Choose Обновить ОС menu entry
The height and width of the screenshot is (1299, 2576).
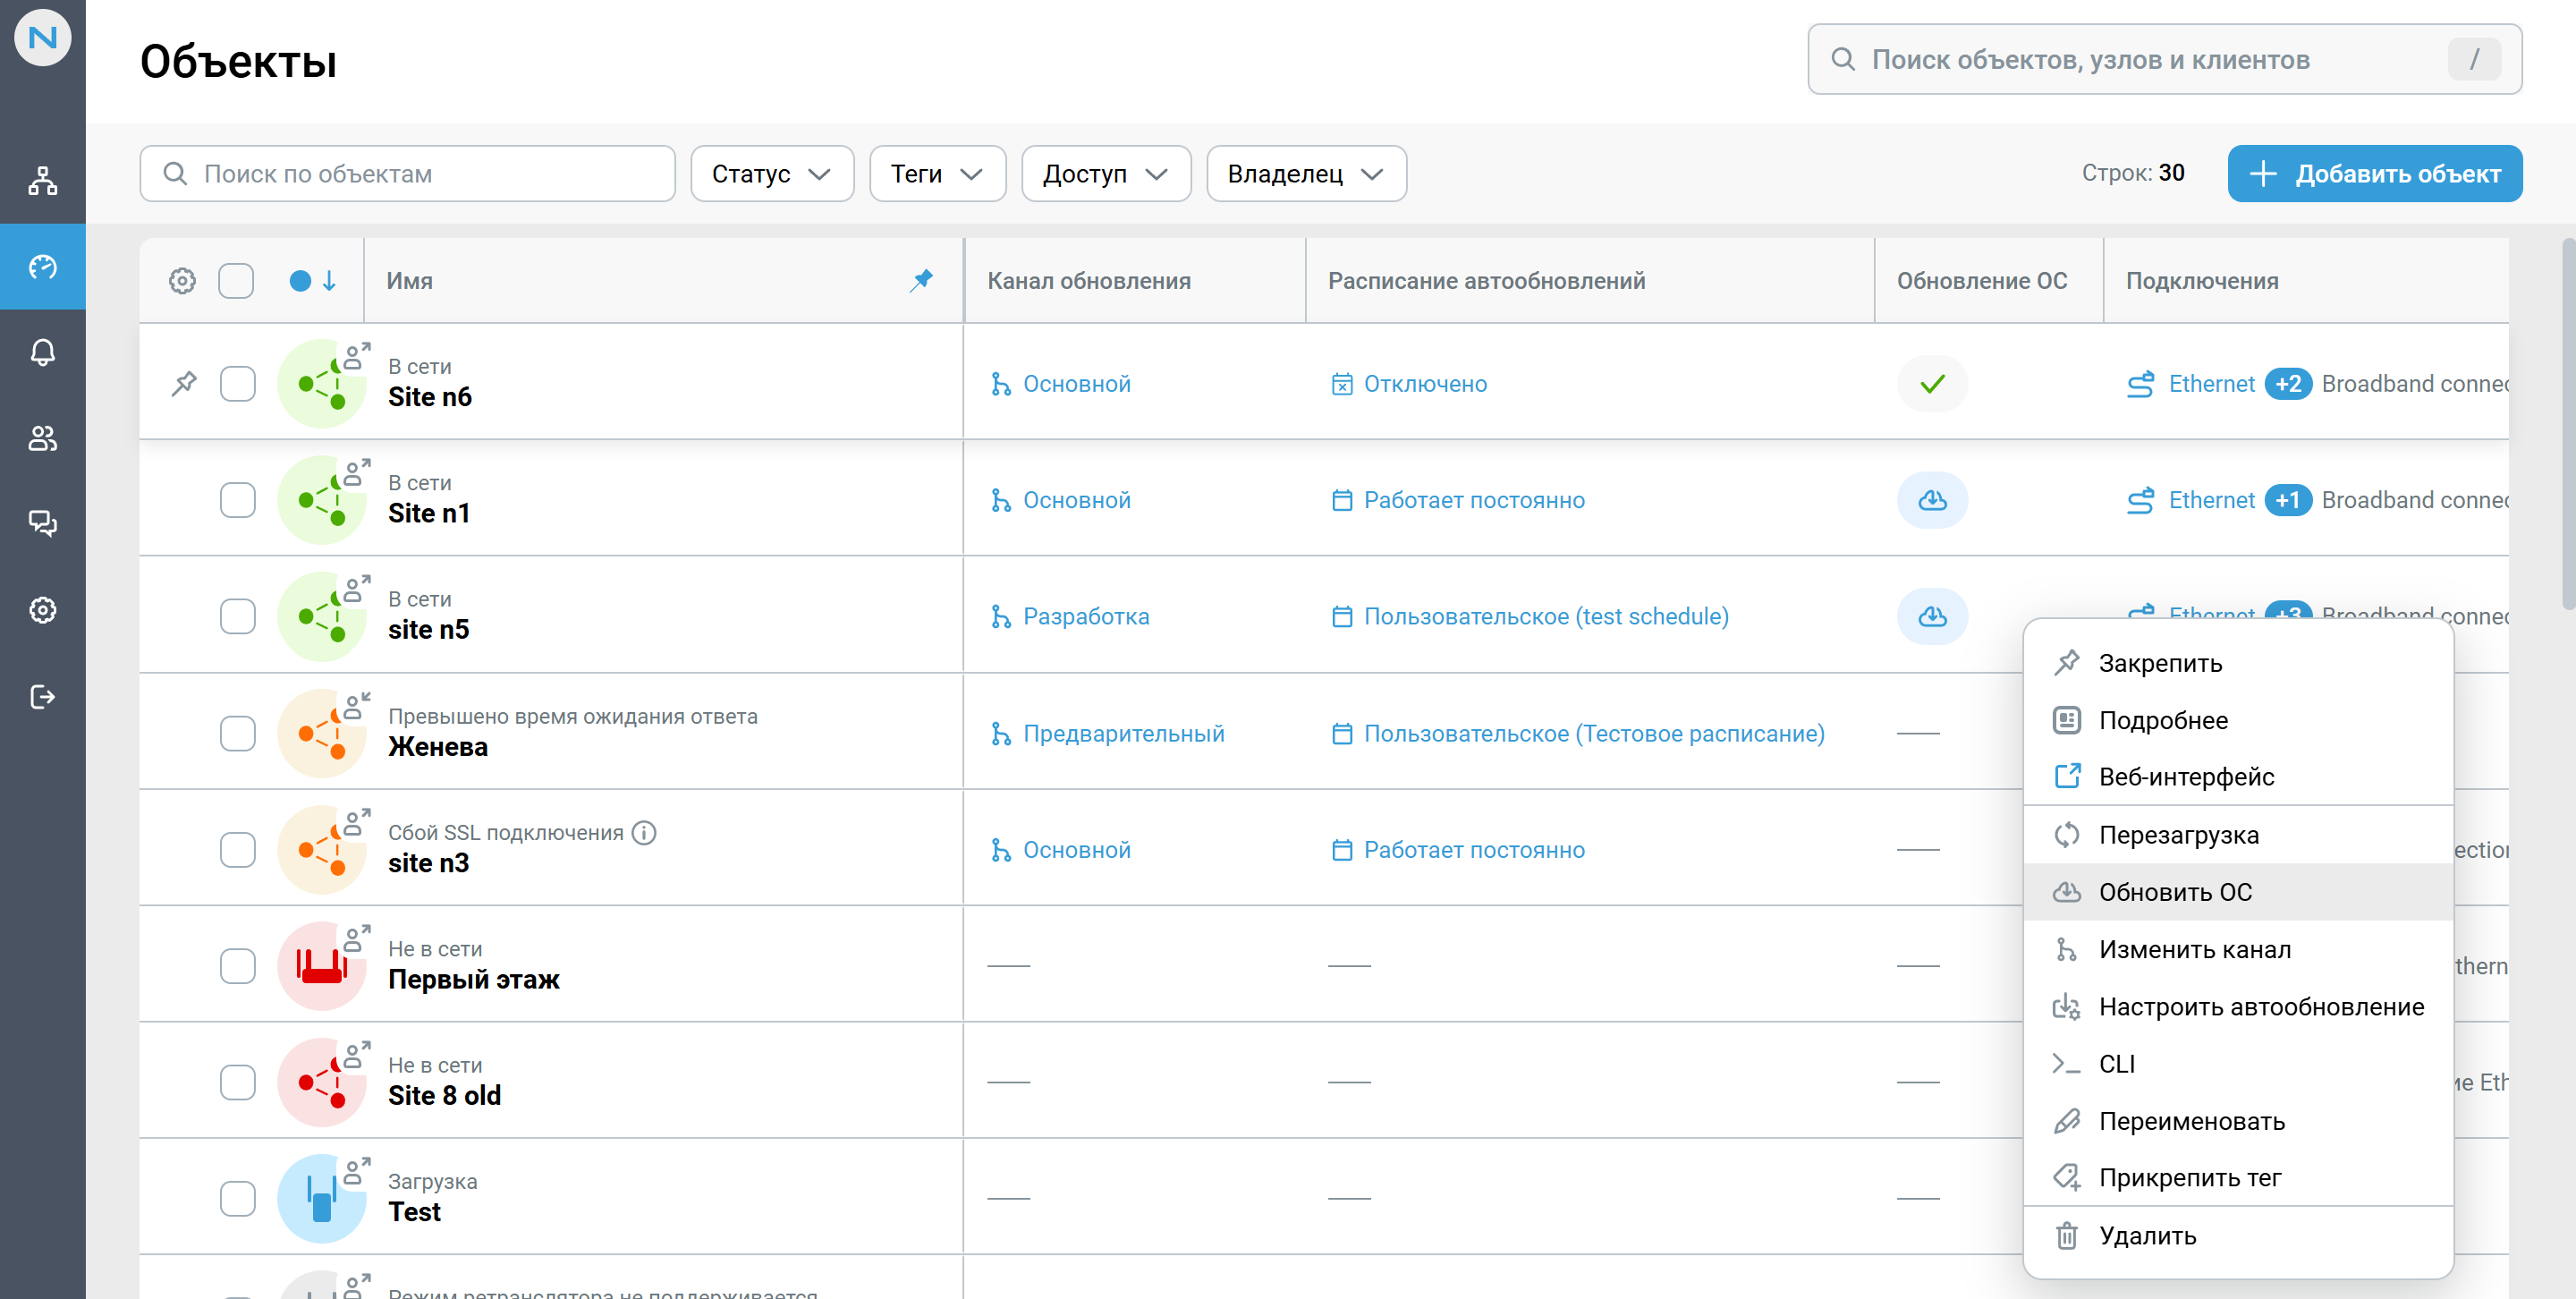coord(2238,892)
